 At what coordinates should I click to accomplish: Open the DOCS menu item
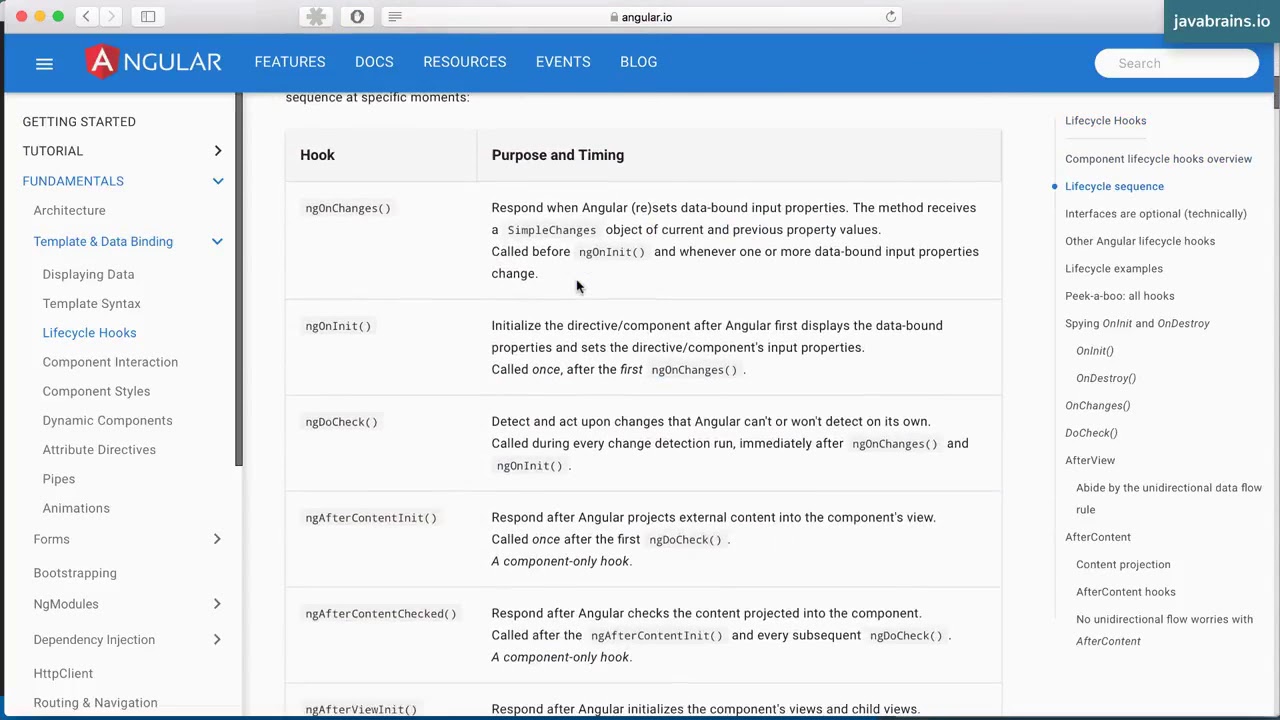(x=374, y=62)
